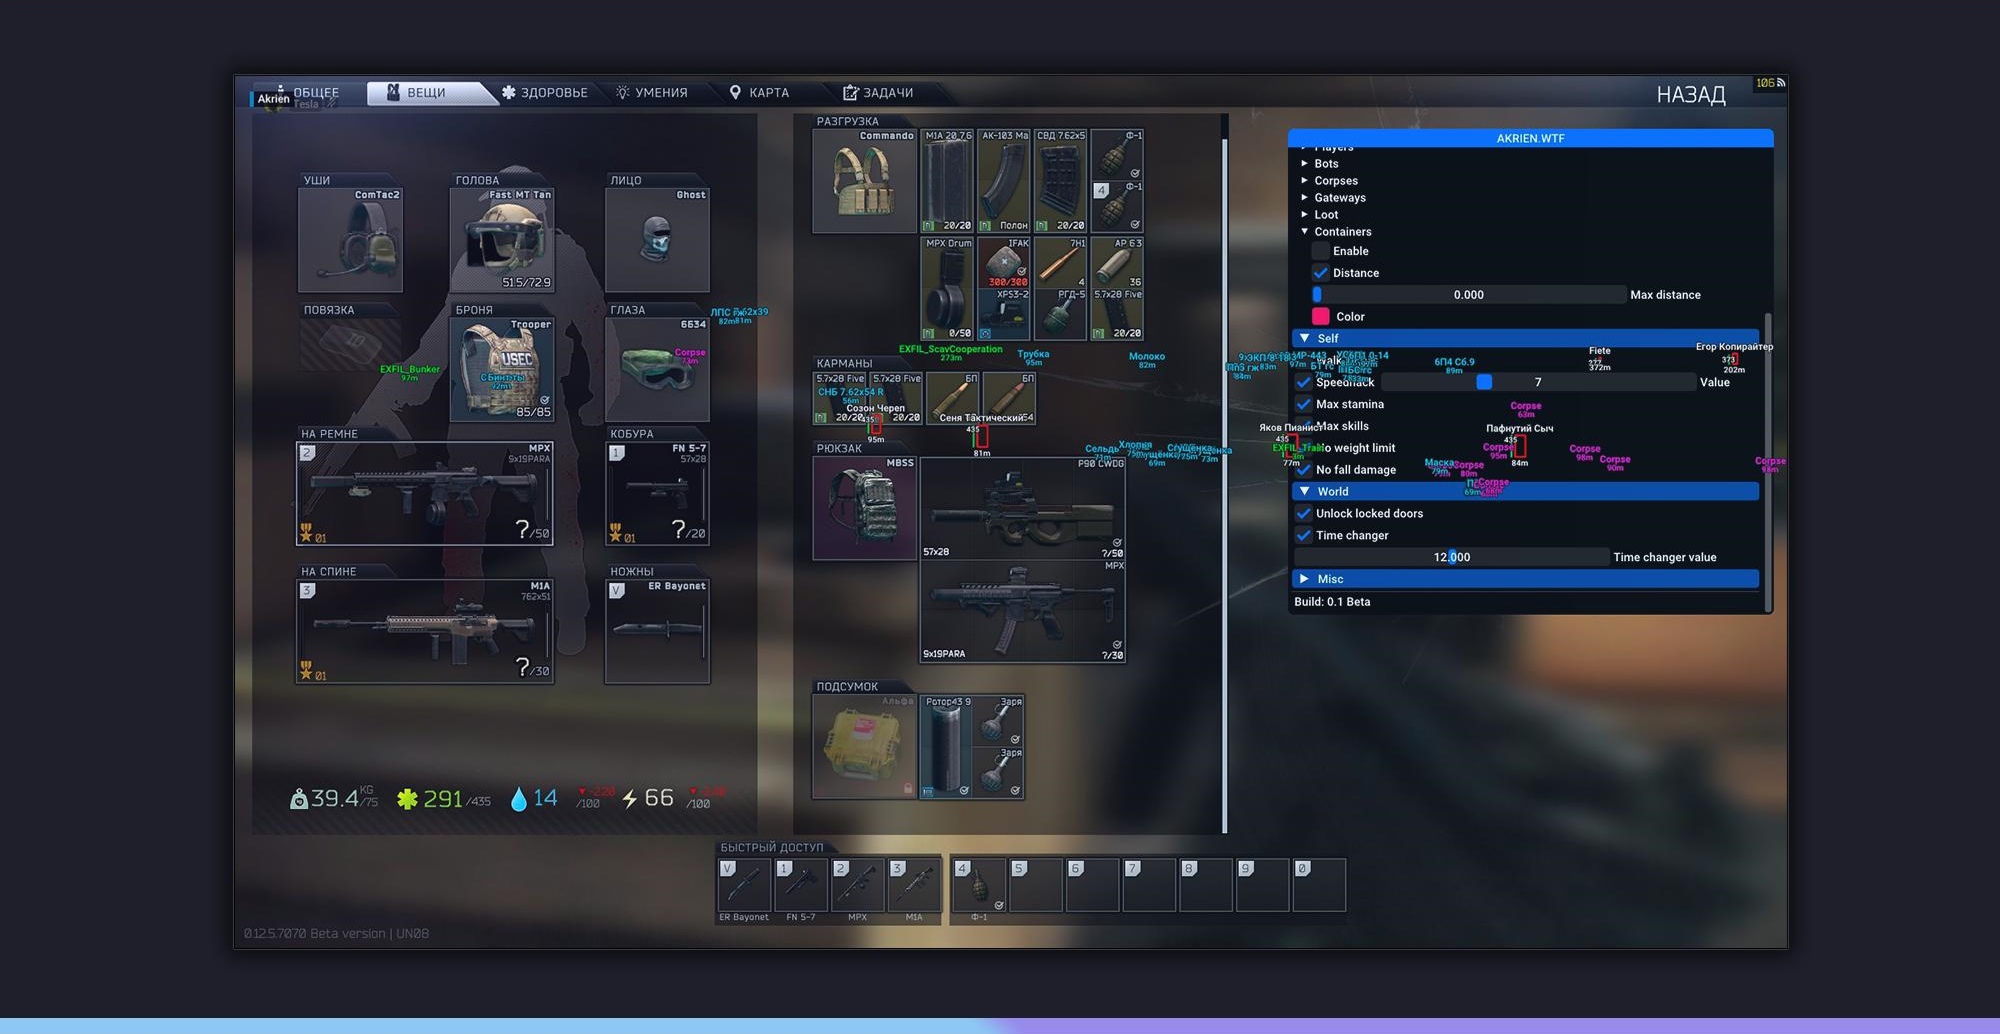Select the MPX Drum magazine
The height and width of the screenshot is (1034, 2000).
(947, 289)
